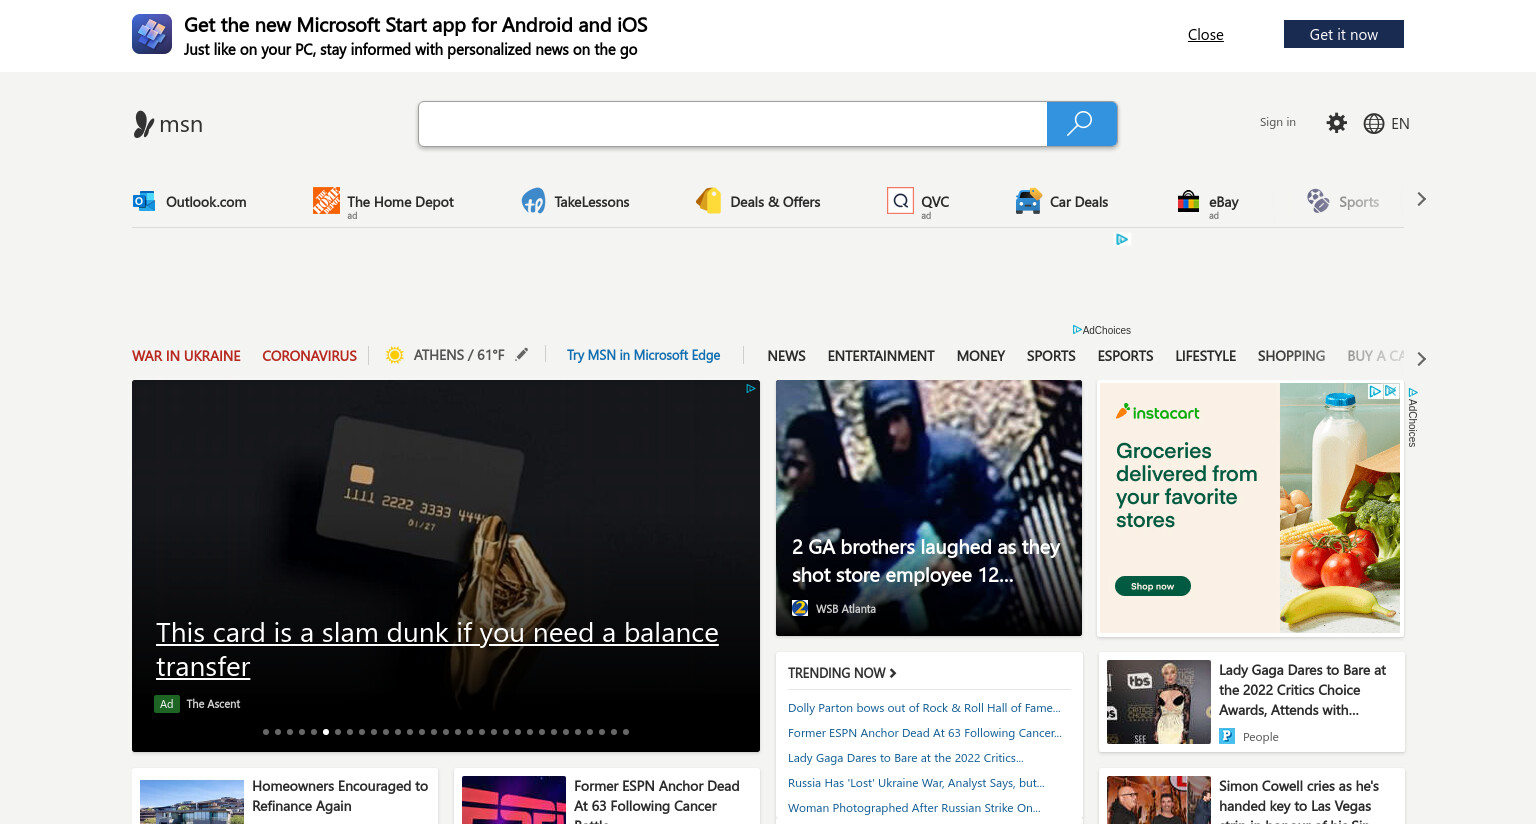Open Russia Has 'Lost' Ukraine War link
Screen dimensions: 1536x824
tap(916, 783)
